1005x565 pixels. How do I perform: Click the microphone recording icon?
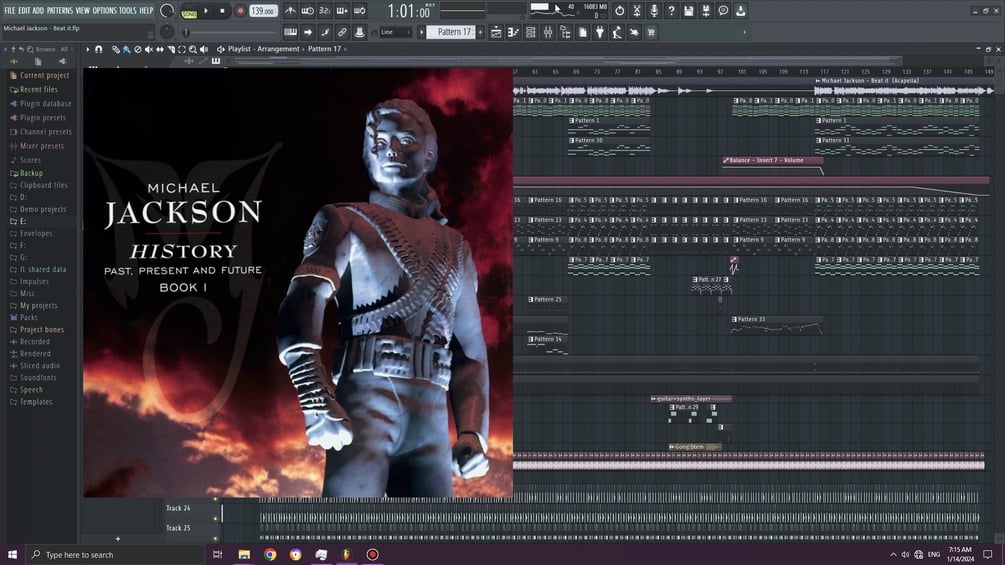point(654,11)
